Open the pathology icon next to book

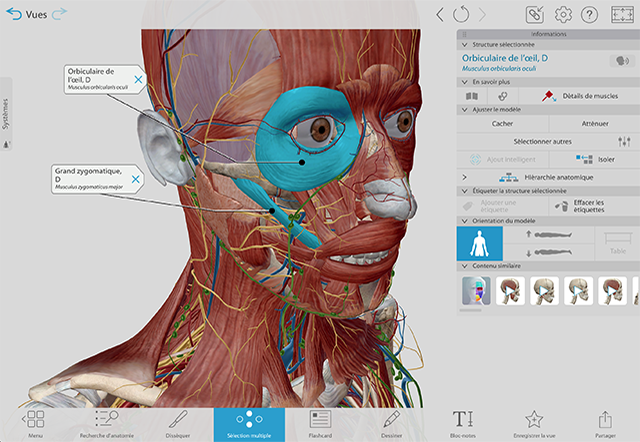click(503, 96)
